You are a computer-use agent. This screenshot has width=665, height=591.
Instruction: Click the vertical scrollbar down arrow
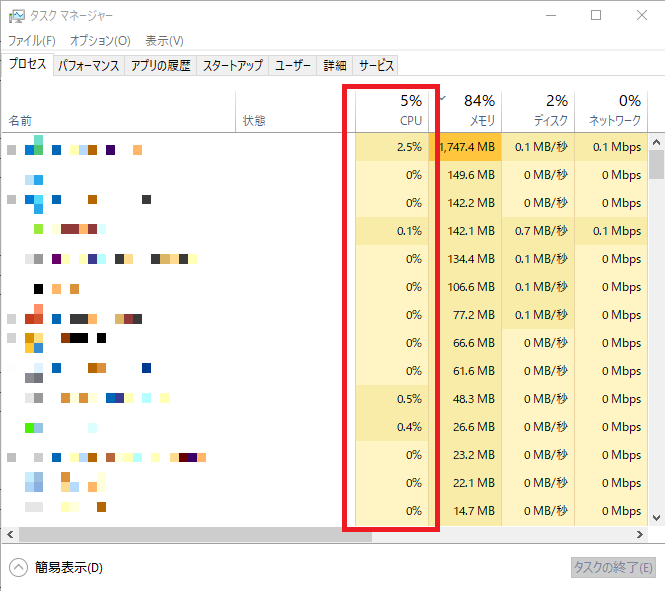(656, 517)
